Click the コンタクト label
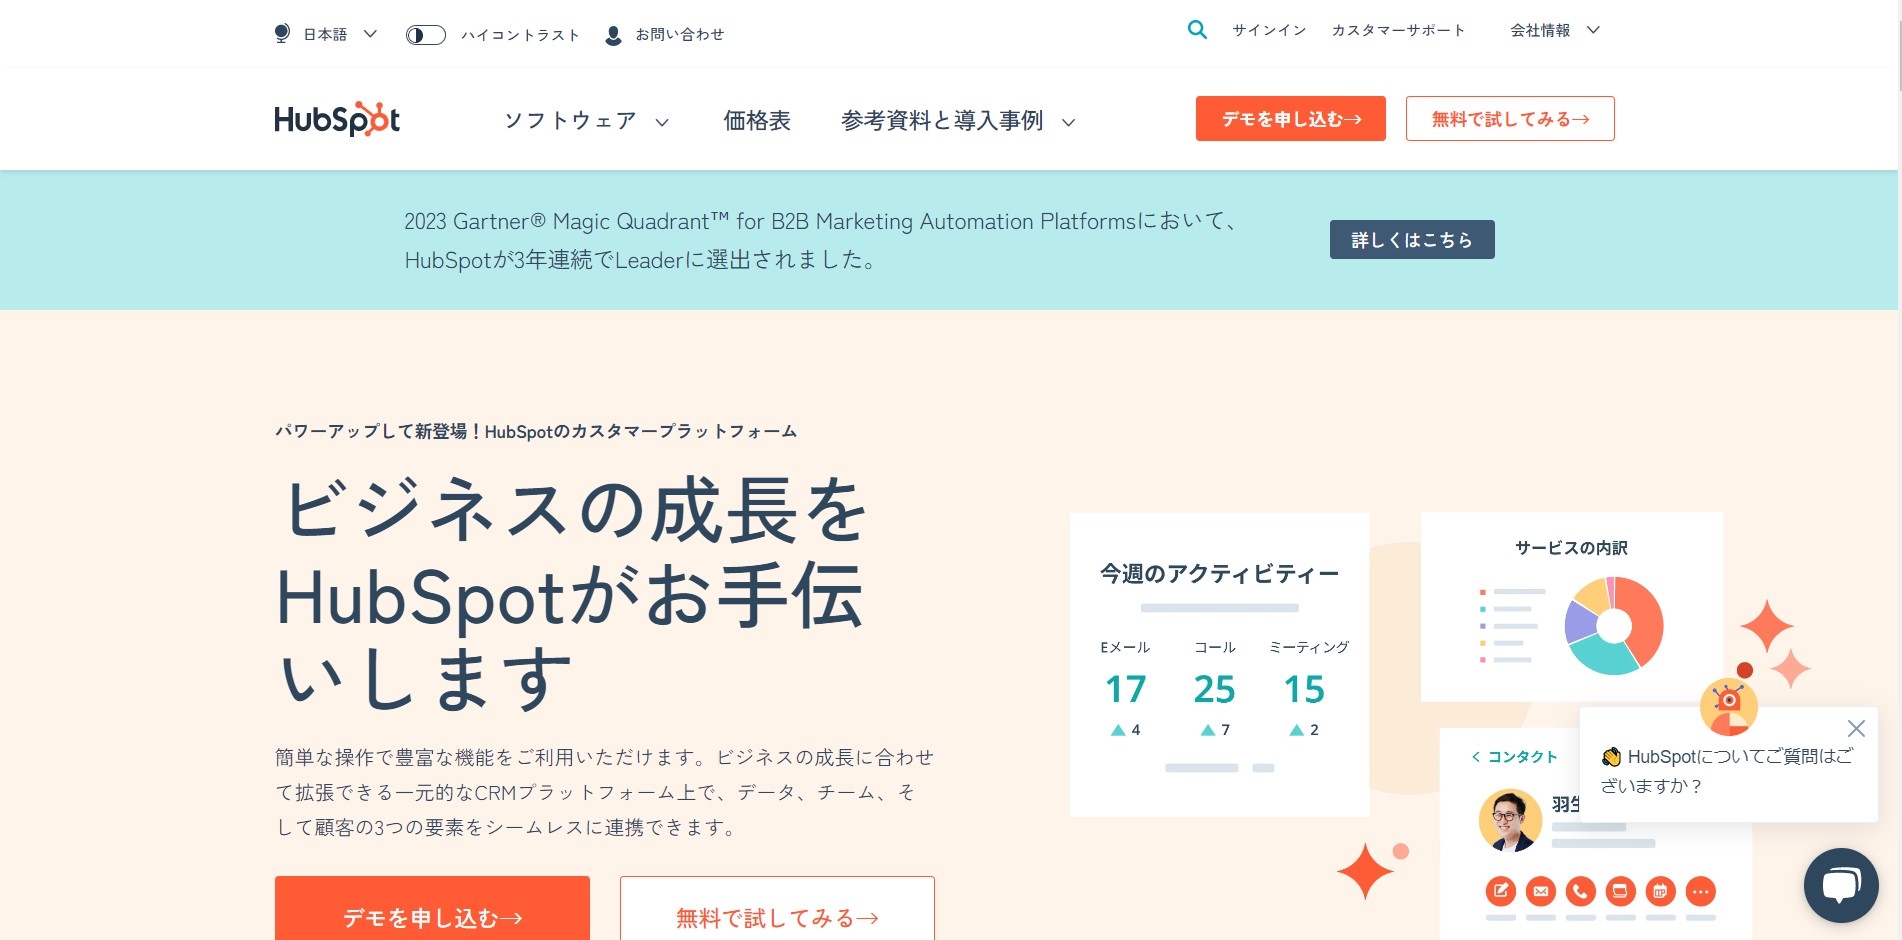Screen dimensions: 1902x940 pos(1522,757)
